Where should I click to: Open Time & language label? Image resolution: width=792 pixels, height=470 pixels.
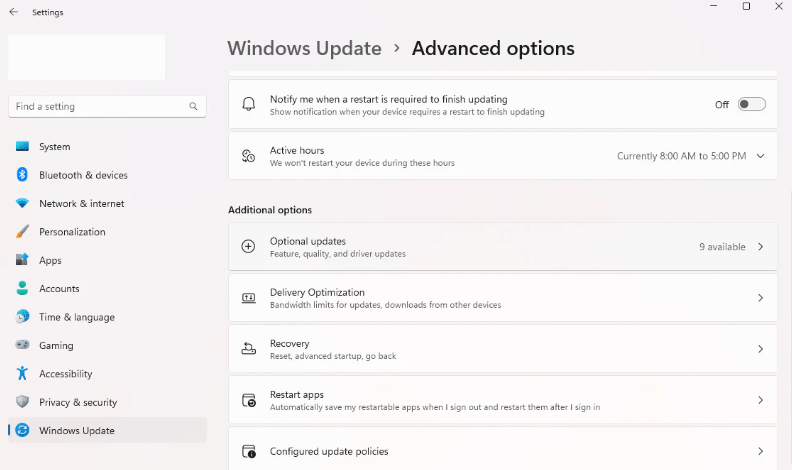point(77,317)
